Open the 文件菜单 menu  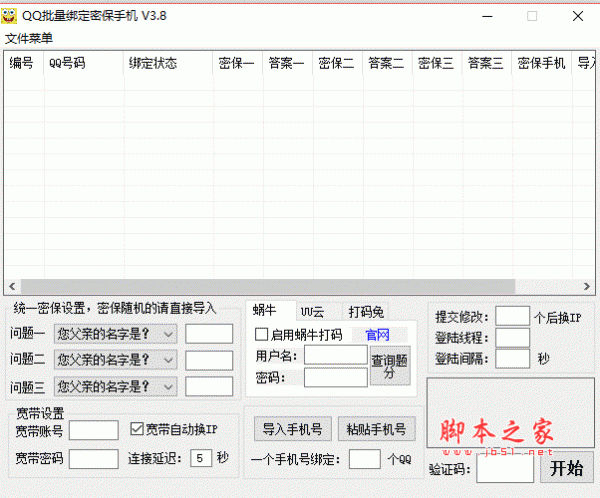tap(29, 38)
